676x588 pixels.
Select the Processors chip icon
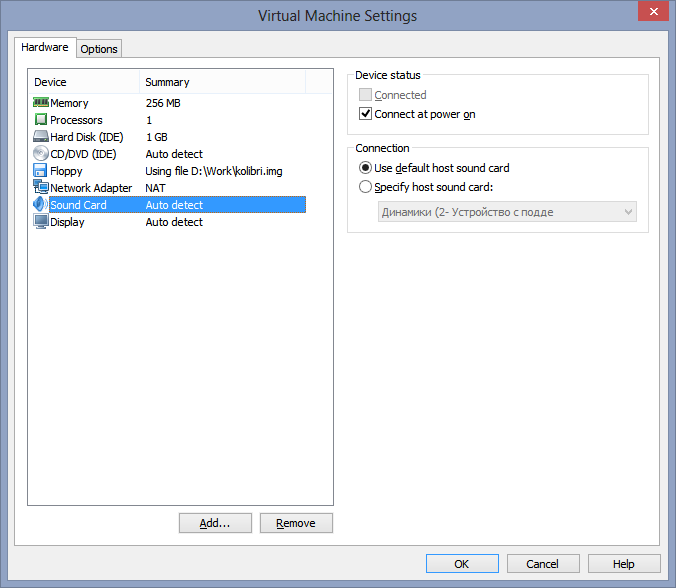pos(41,120)
